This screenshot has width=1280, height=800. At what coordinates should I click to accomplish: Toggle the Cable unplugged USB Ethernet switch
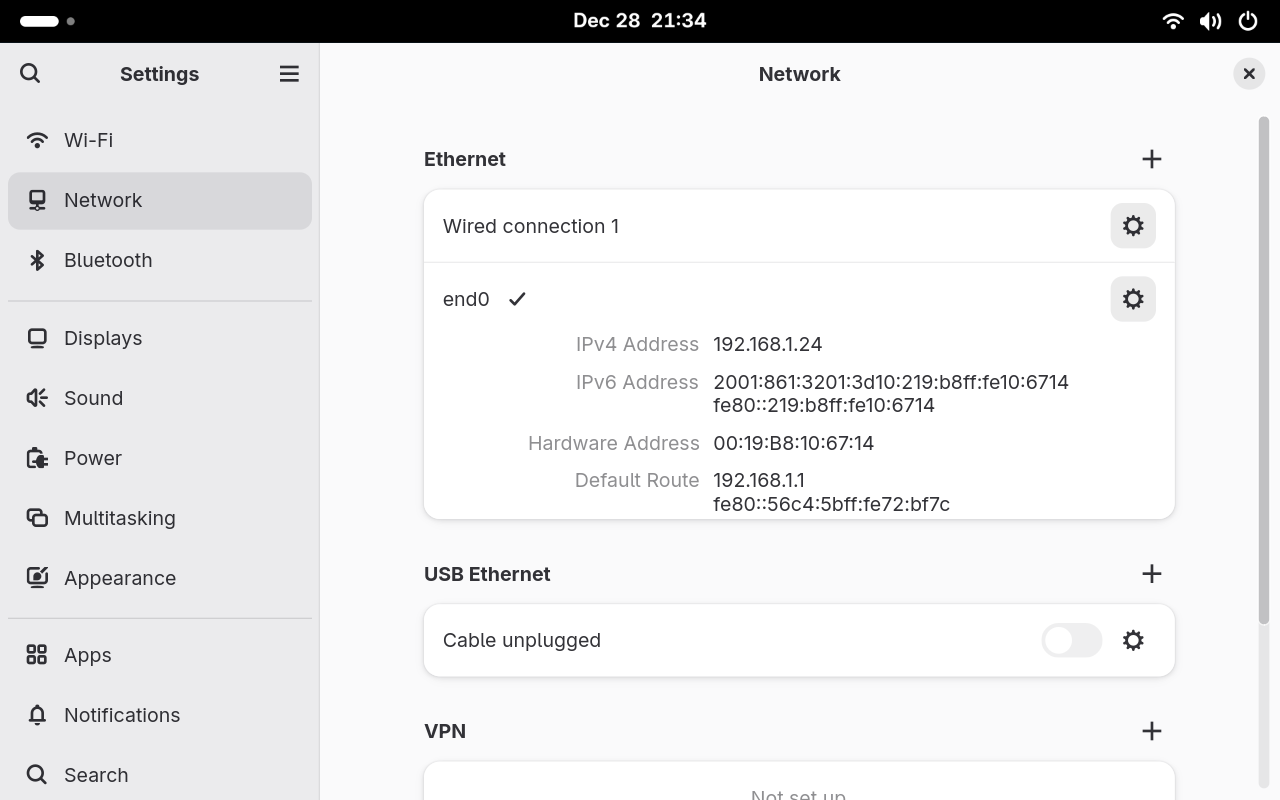tap(1071, 640)
